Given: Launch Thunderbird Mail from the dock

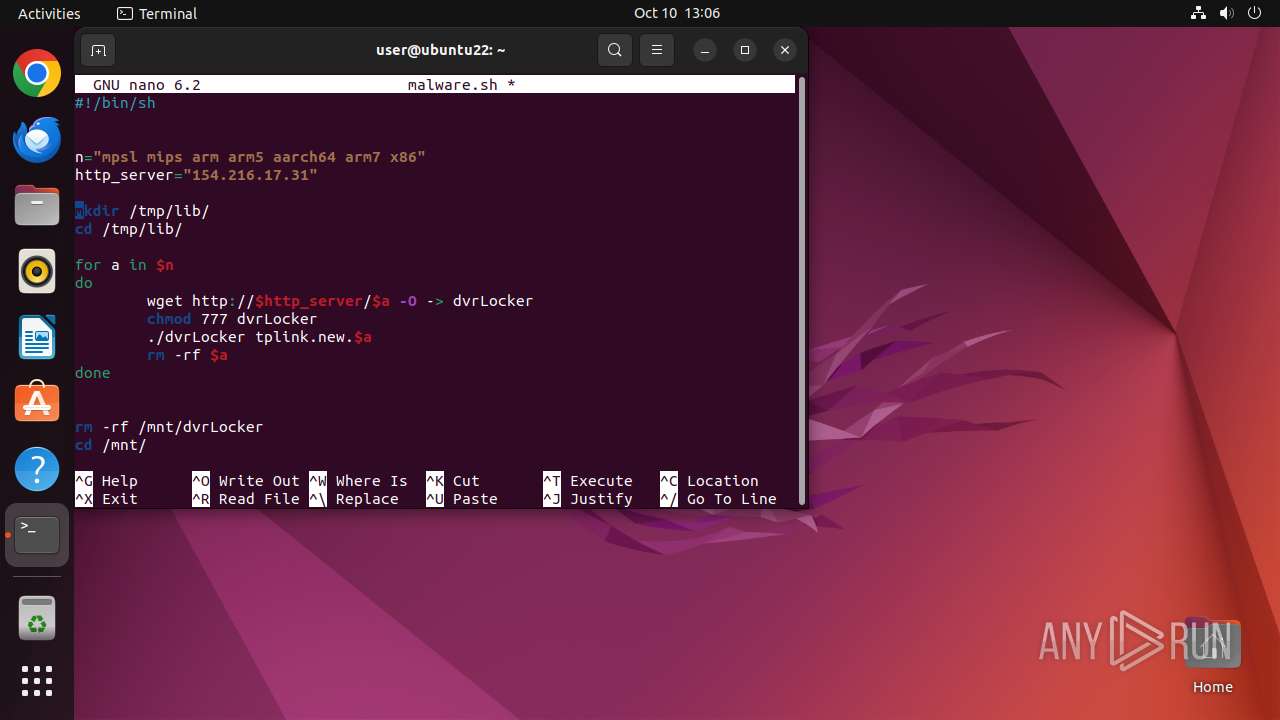Looking at the screenshot, I should (x=37, y=139).
